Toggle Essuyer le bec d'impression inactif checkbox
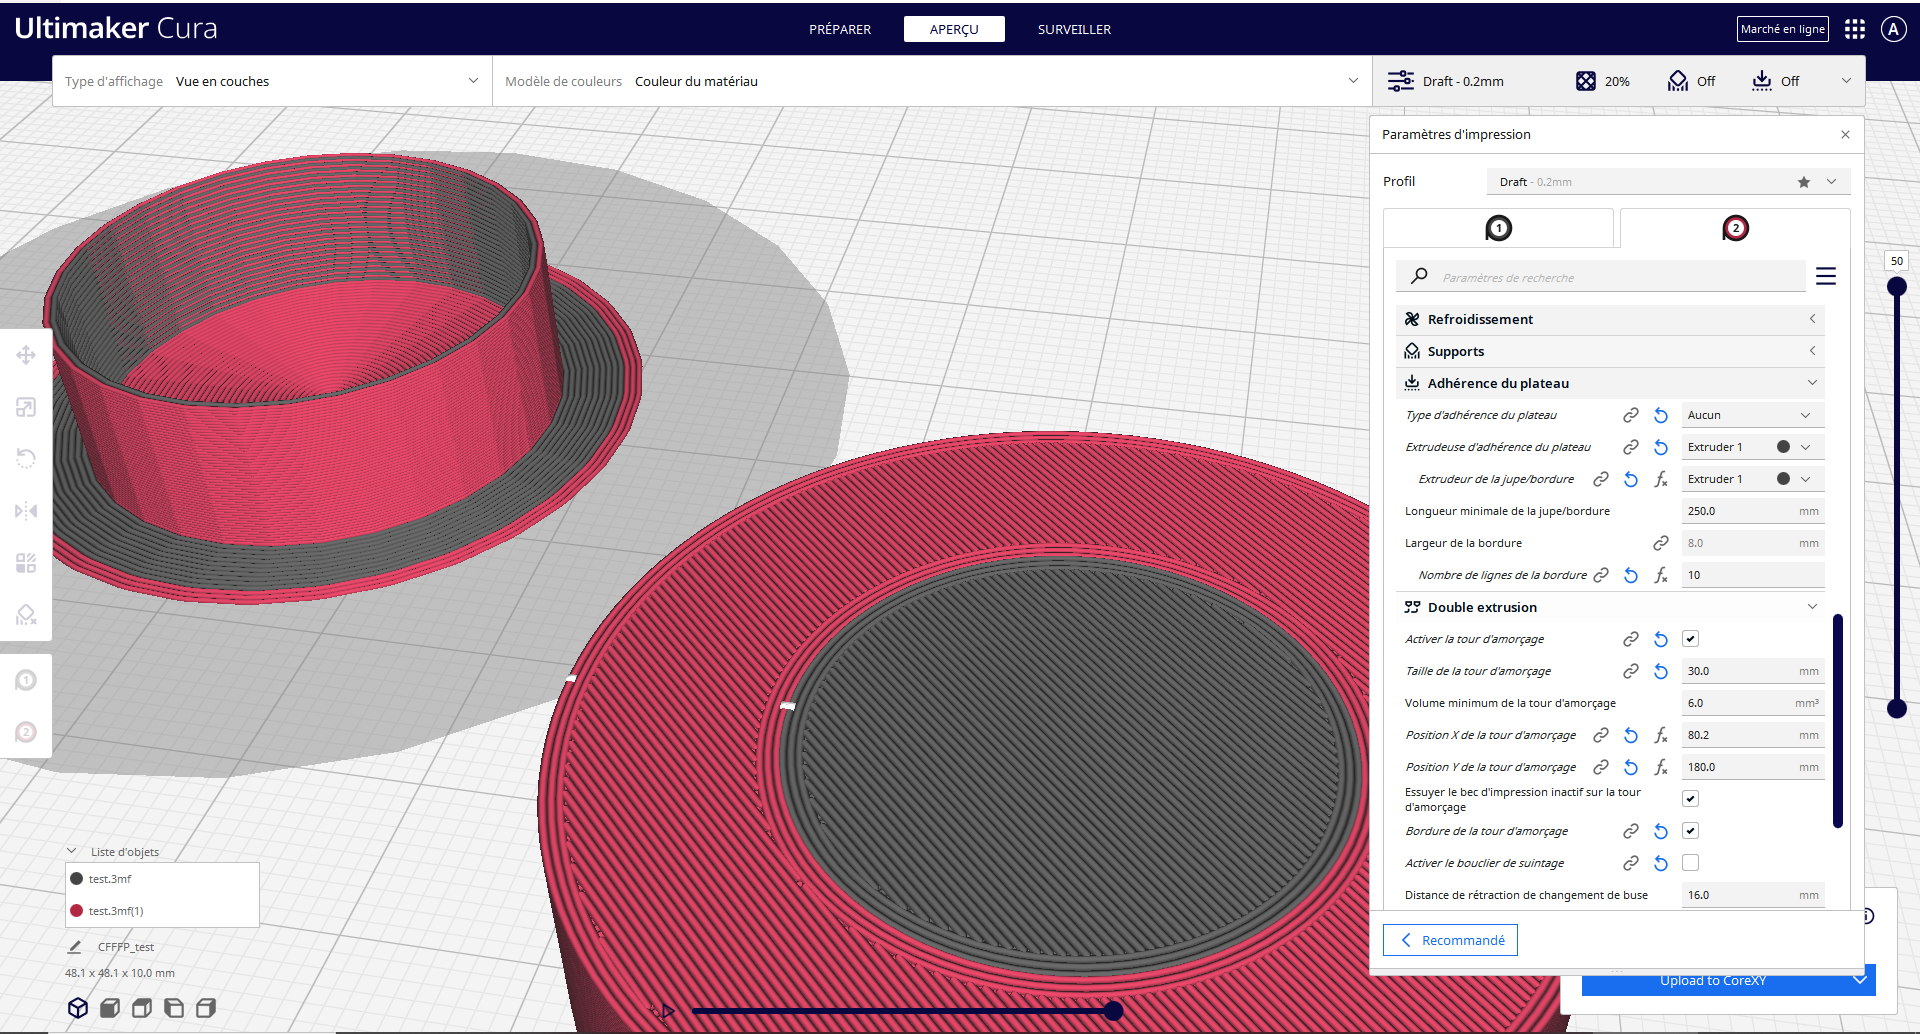 click(1691, 799)
